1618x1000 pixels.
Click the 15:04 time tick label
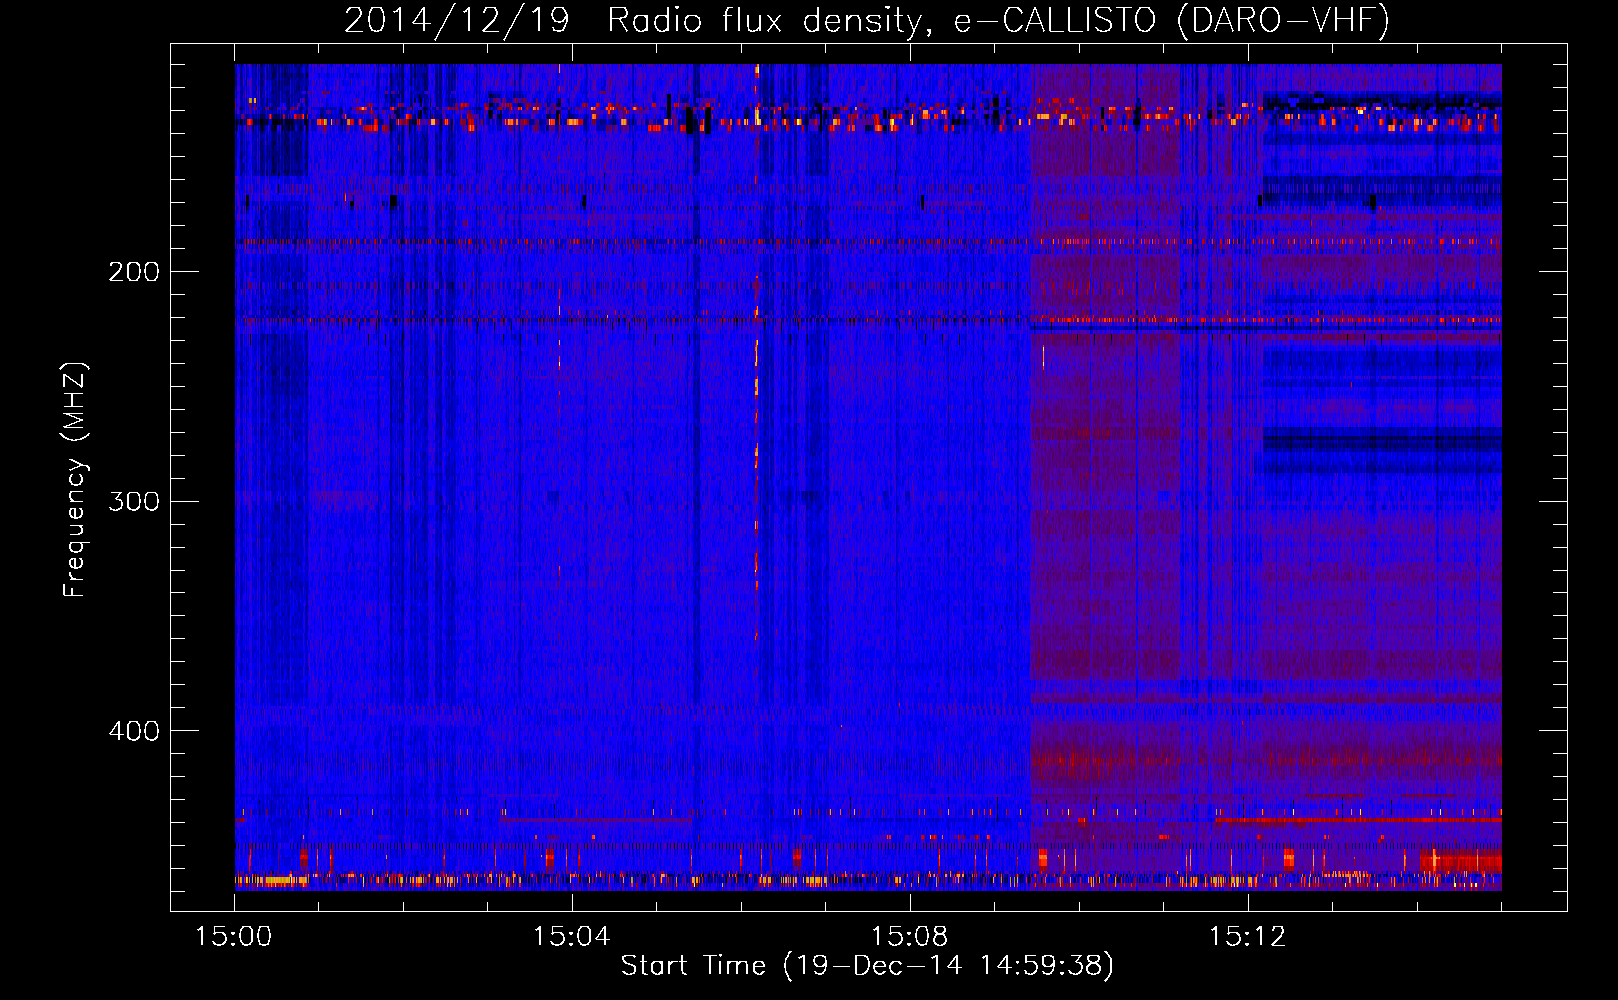click(571, 937)
